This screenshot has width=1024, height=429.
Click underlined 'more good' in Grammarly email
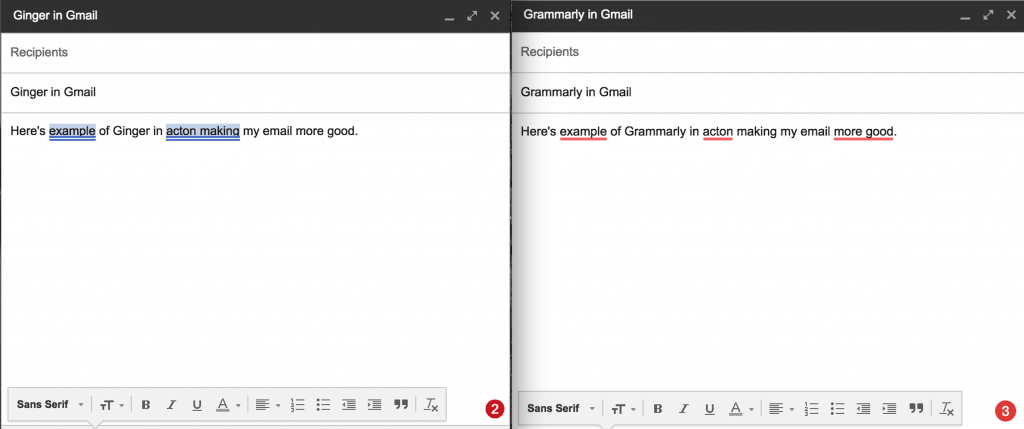pyautogui.click(x=863, y=132)
